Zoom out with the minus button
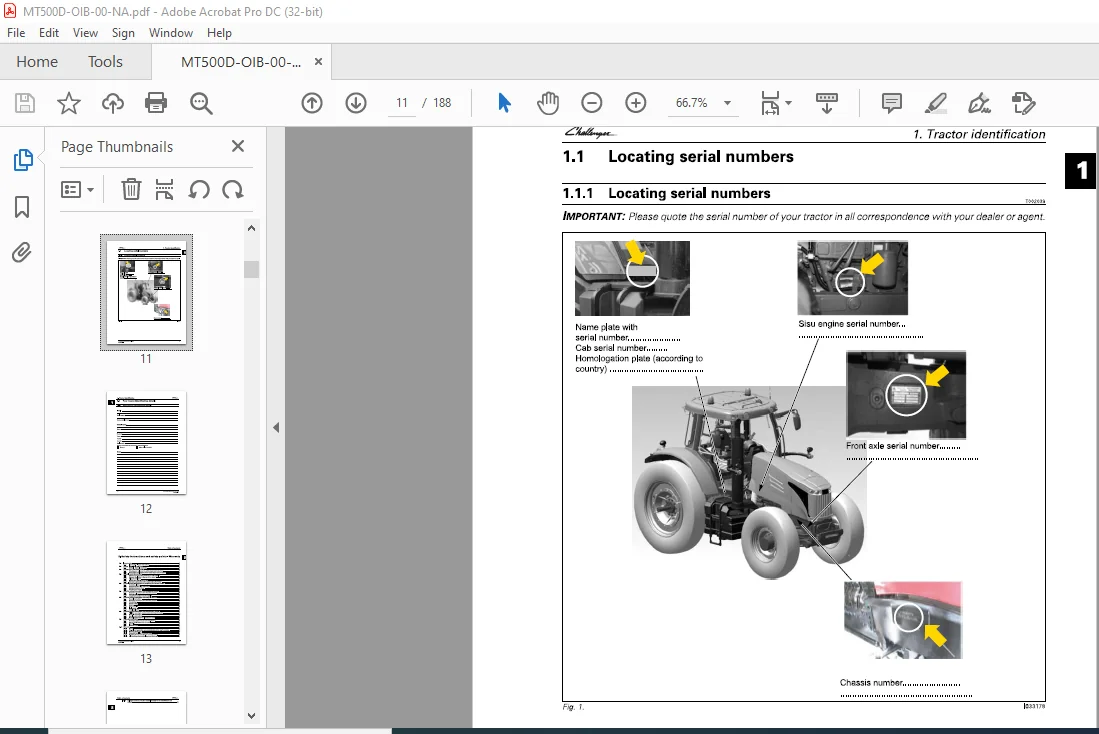 [x=592, y=103]
